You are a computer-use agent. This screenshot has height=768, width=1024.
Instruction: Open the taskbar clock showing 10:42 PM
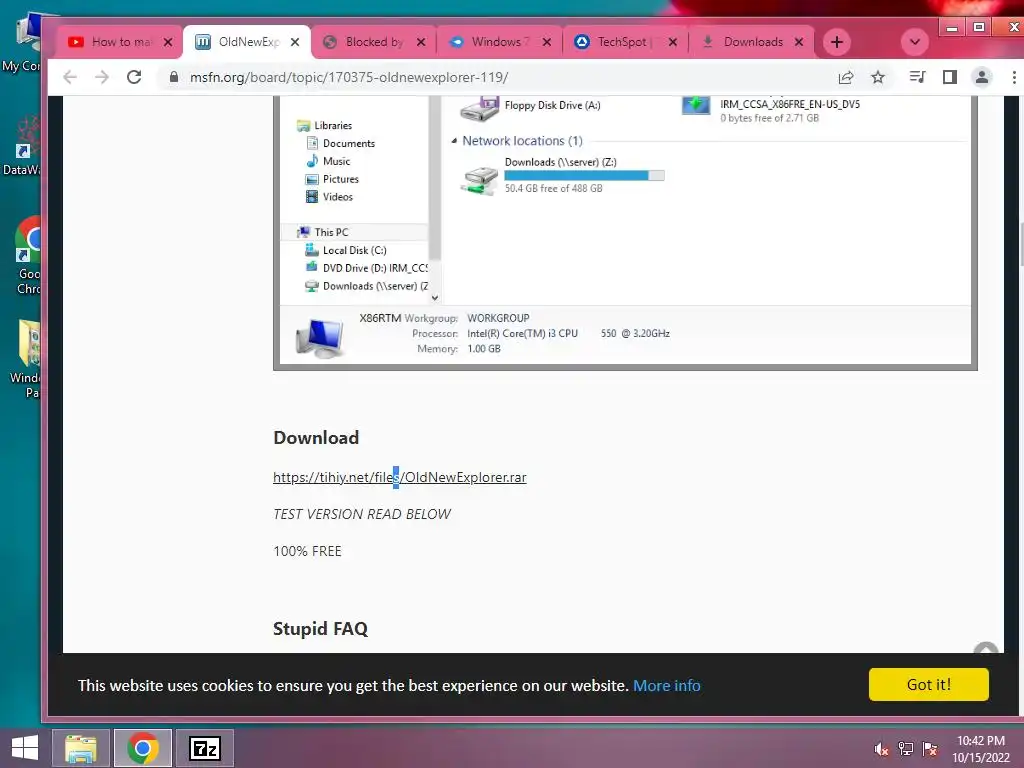(x=981, y=749)
